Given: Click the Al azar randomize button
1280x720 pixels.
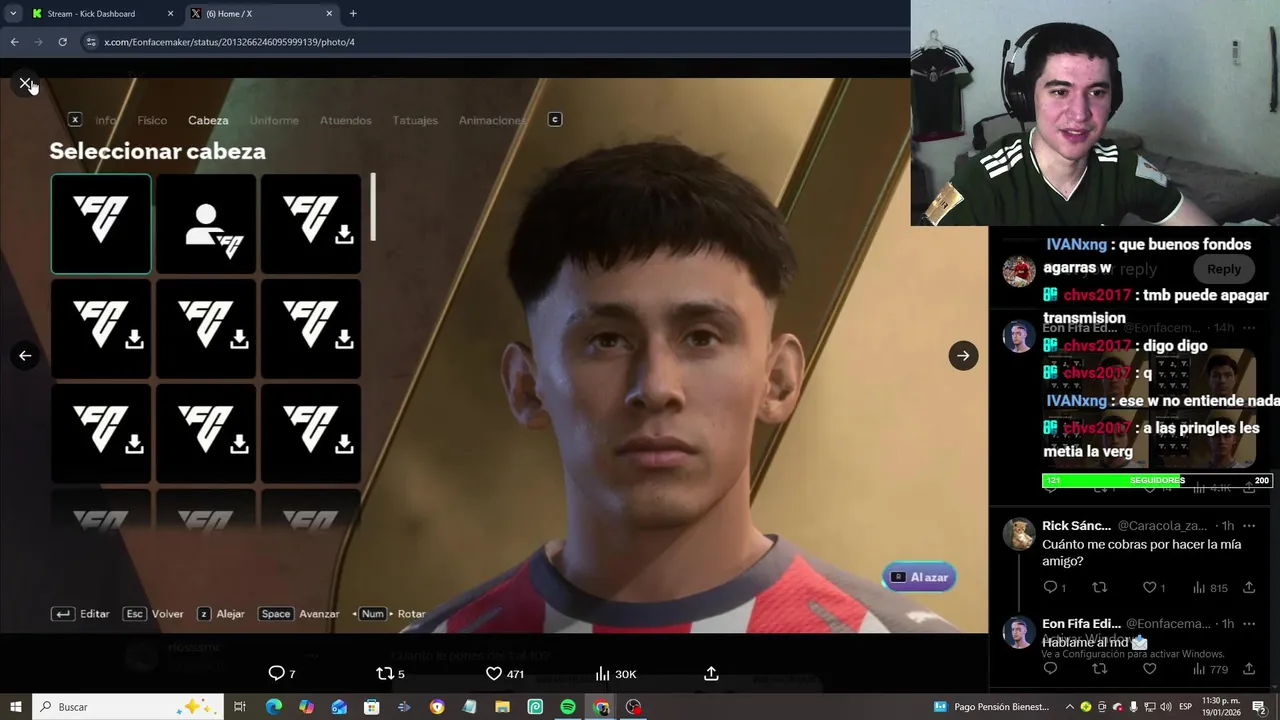Looking at the screenshot, I should tap(919, 577).
